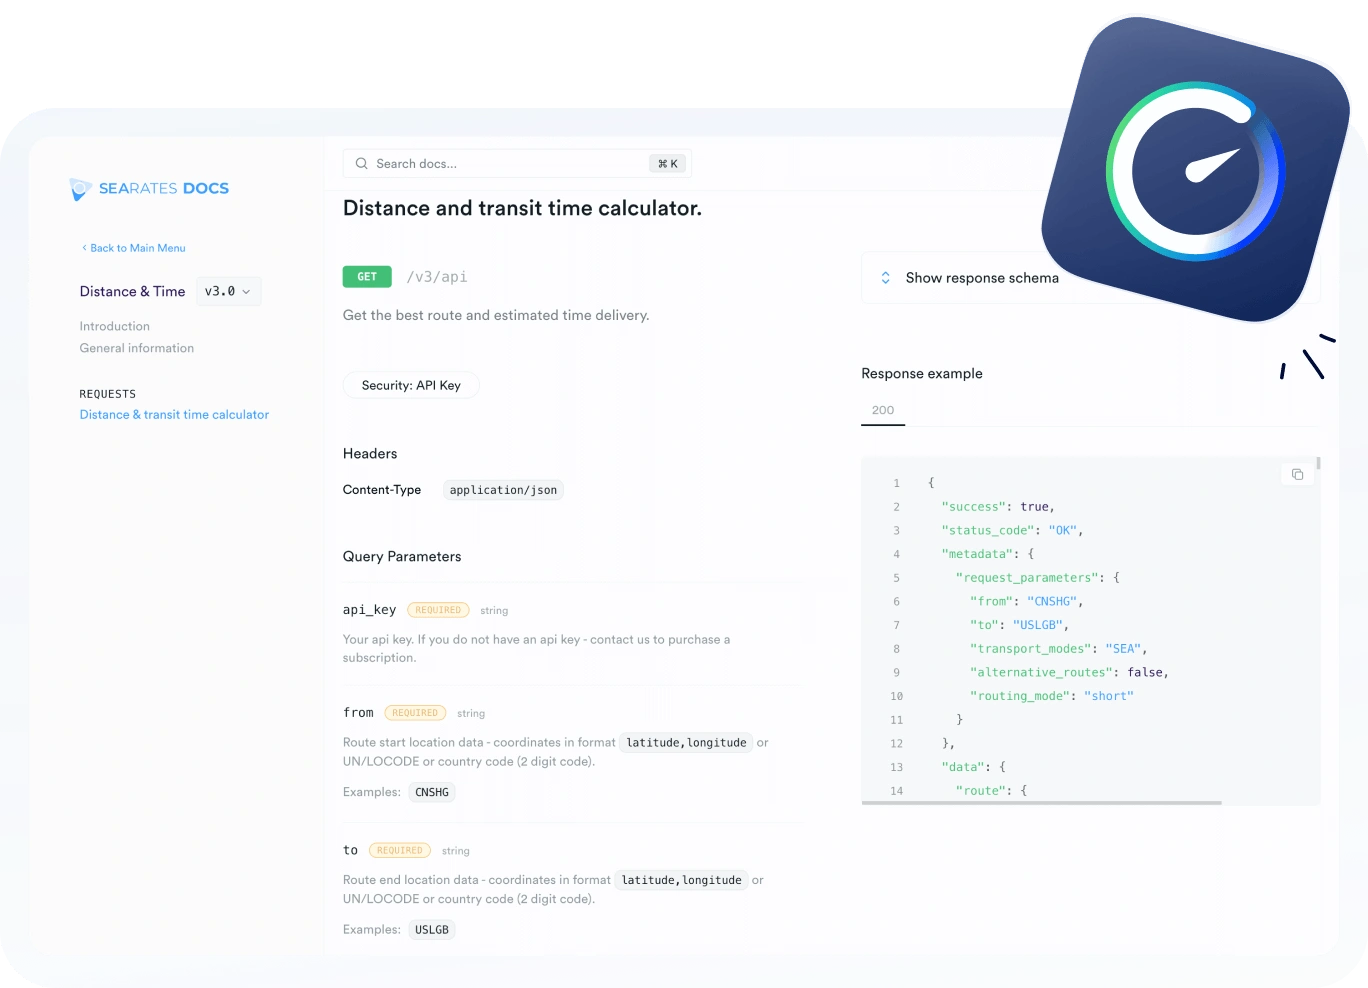
Task: Click the Content-Type header label
Action: (x=382, y=490)
